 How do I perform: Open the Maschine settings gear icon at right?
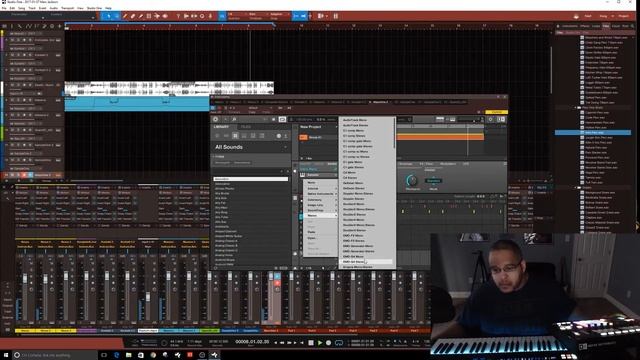pyautogui.click(x=491, y=119)
